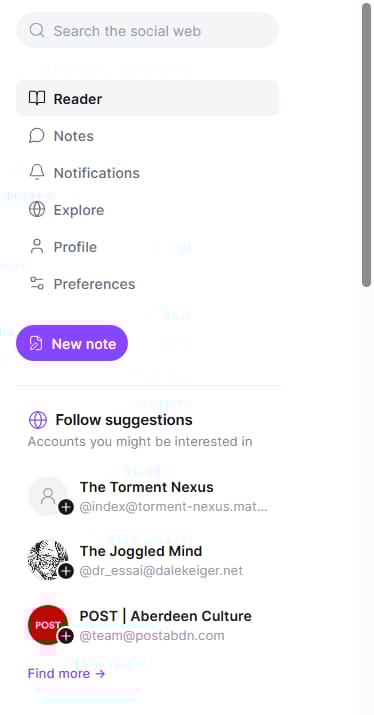Click the Explore globe icon
Viewport: 374px width, 715px height.
tap(37, 209)
